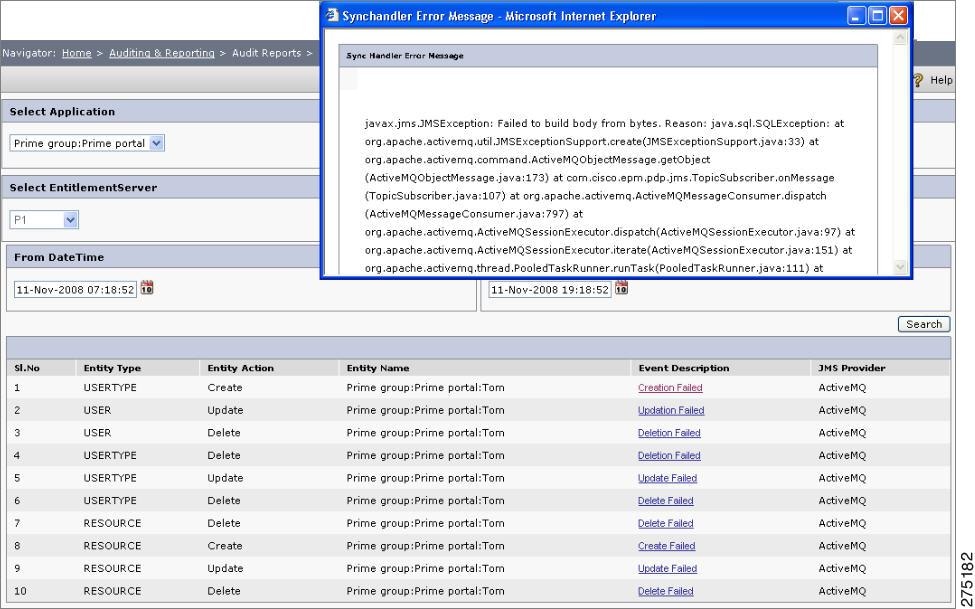
Task: Open the Help link text
Action: tap(941, 80)
